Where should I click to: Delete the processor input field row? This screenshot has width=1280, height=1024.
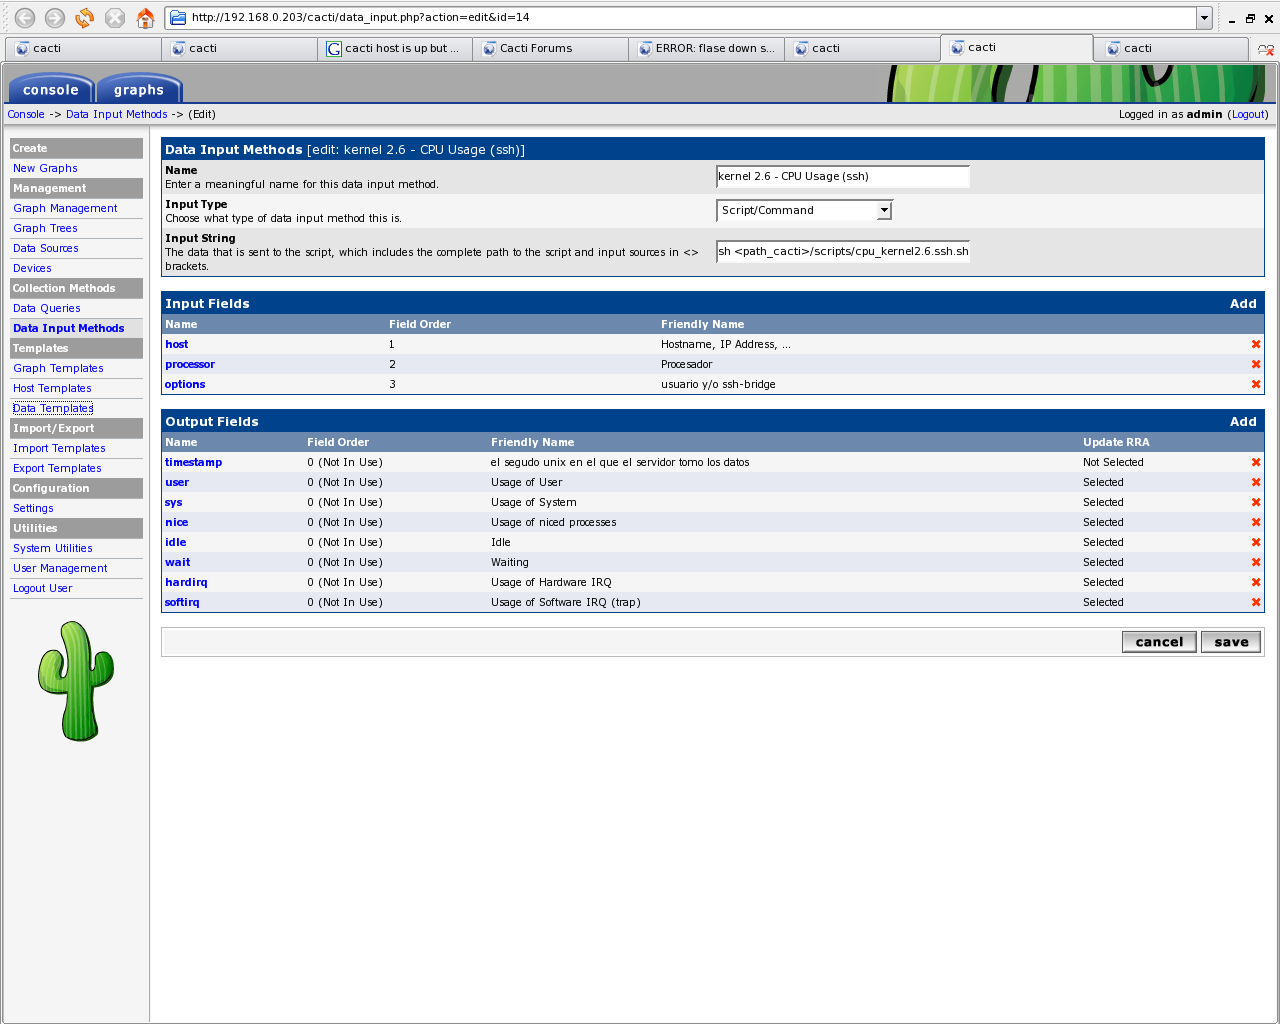point(1256,364)
